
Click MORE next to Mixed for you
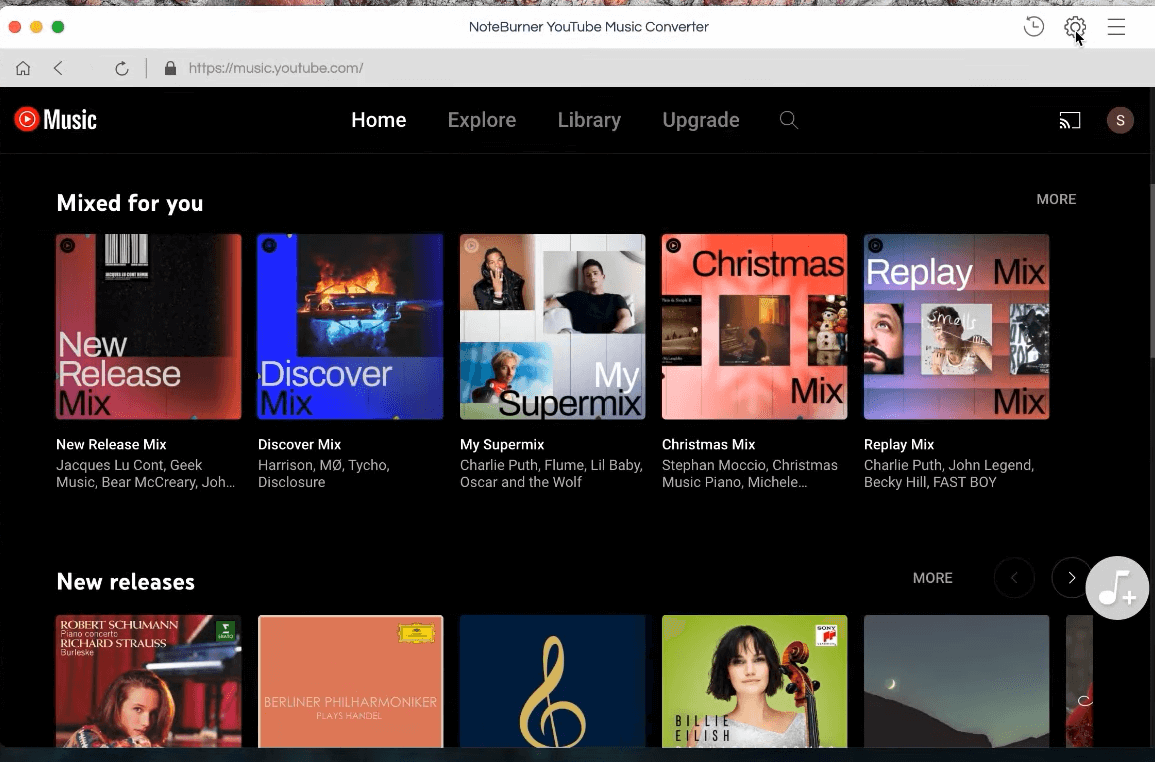pyautogui.click(x=1056, y=199)
